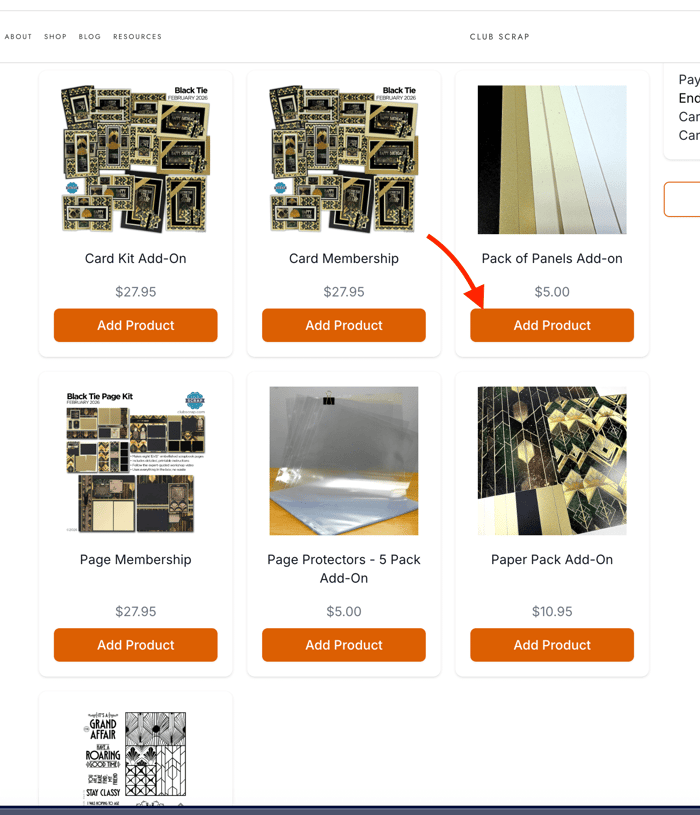
Task: Click the CLUB SCRAP site logo
Action: tap(499, 37)
